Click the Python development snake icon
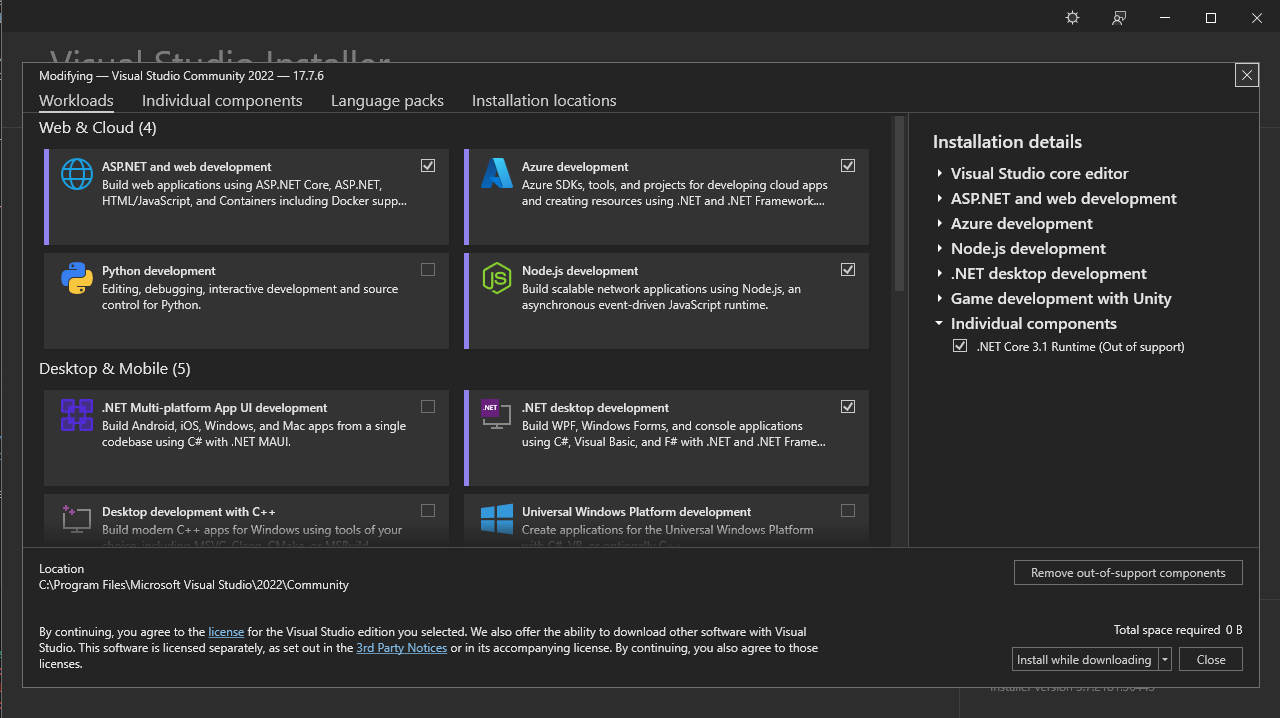Image resolution: width=1280 pixels, height=718 pixels. pyautogui.click(x=77, y=278)
